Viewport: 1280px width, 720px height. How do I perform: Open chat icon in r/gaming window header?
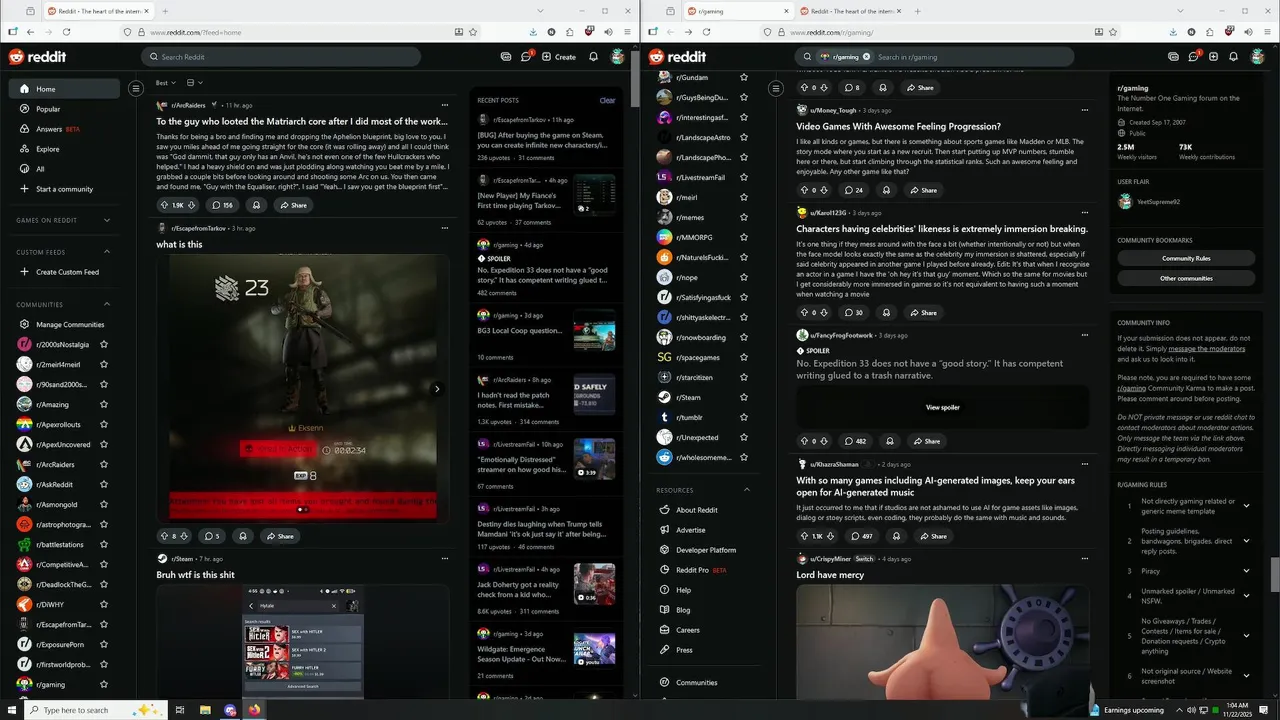1193,57
